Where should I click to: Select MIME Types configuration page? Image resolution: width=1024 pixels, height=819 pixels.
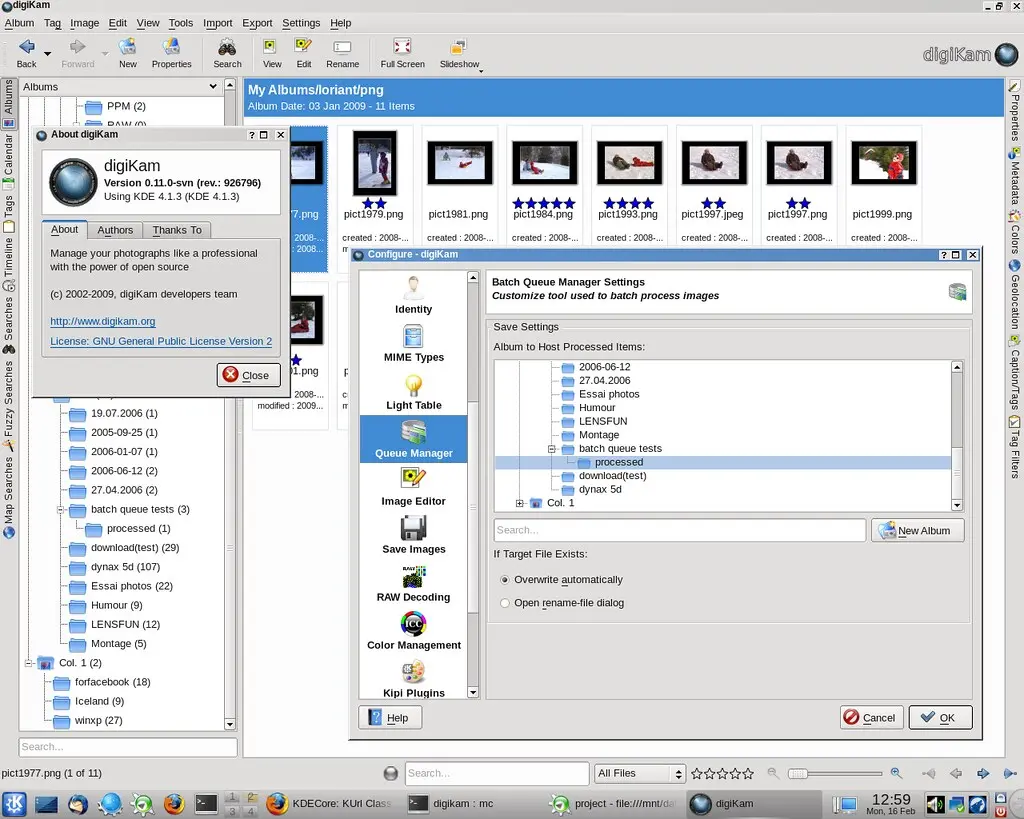[413, 344]
